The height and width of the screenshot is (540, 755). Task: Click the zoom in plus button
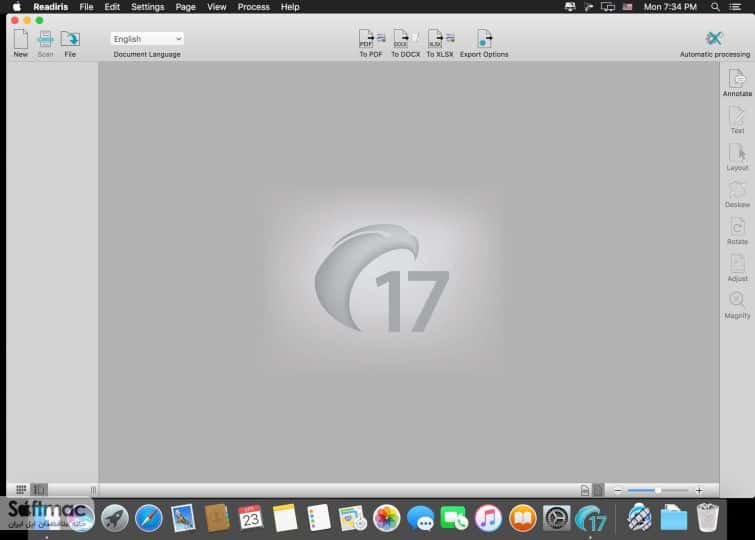click(699, 490)
